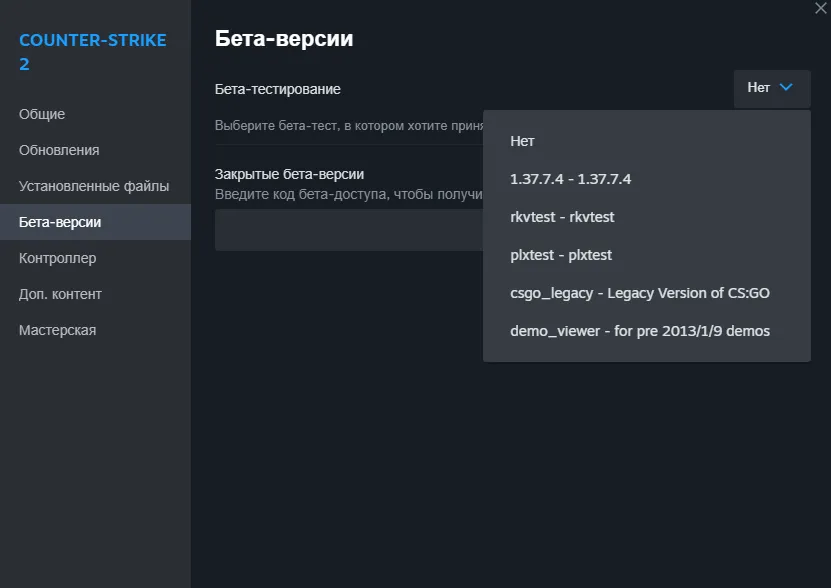Go to Установленные файлы tab
Screen dimensions: 831x588
[x=95, y=186]
